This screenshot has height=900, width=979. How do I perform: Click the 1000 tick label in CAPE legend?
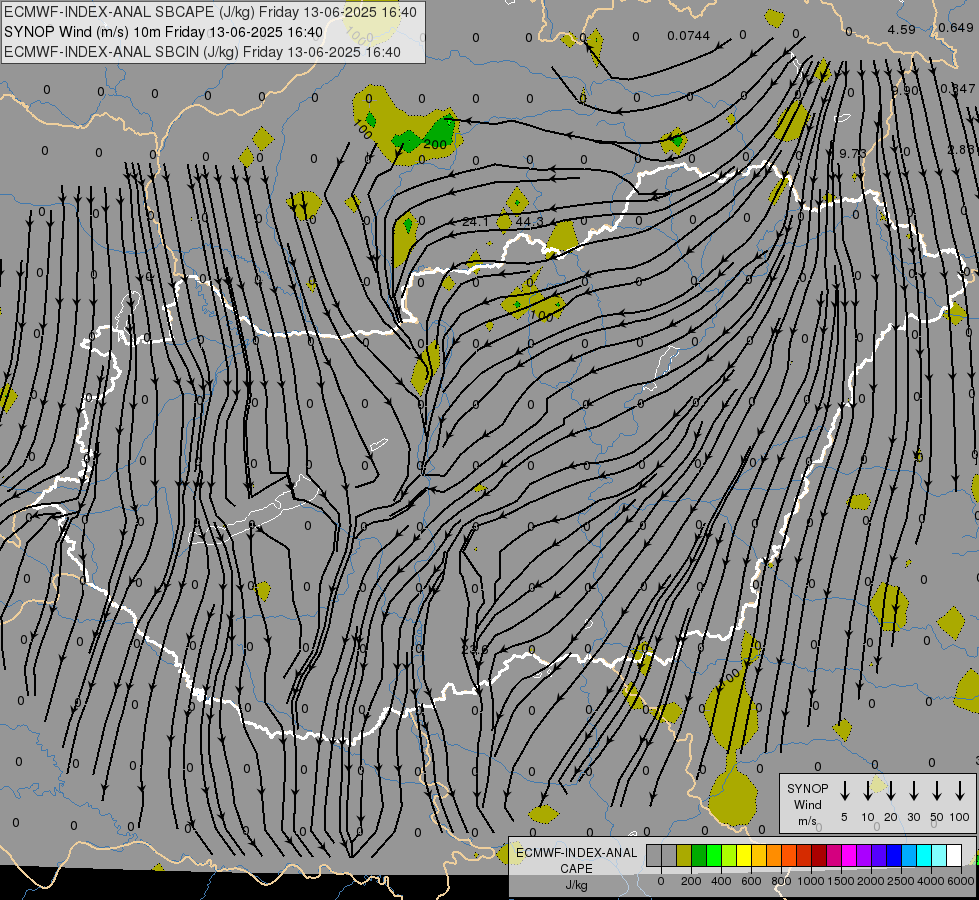pos(811,881)
